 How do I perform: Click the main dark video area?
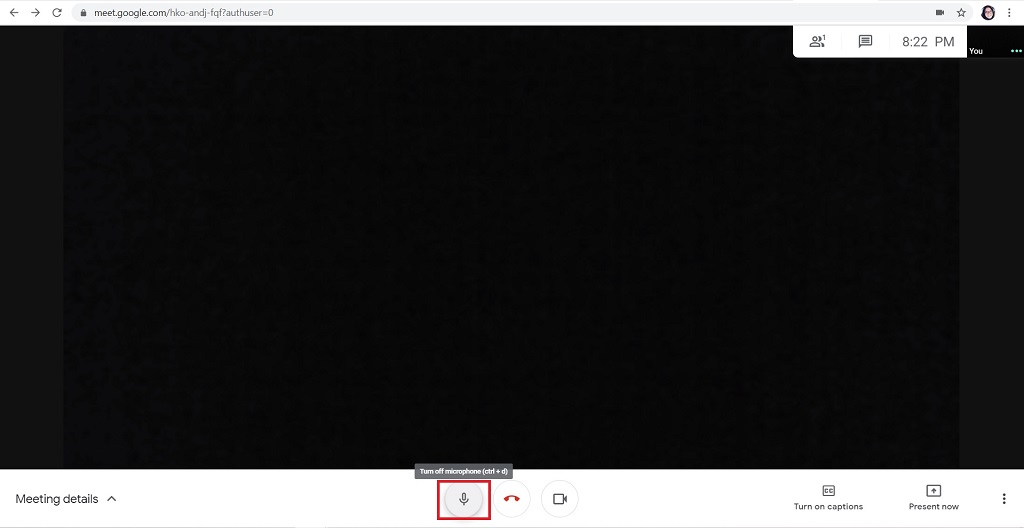[x=512, y=250]
